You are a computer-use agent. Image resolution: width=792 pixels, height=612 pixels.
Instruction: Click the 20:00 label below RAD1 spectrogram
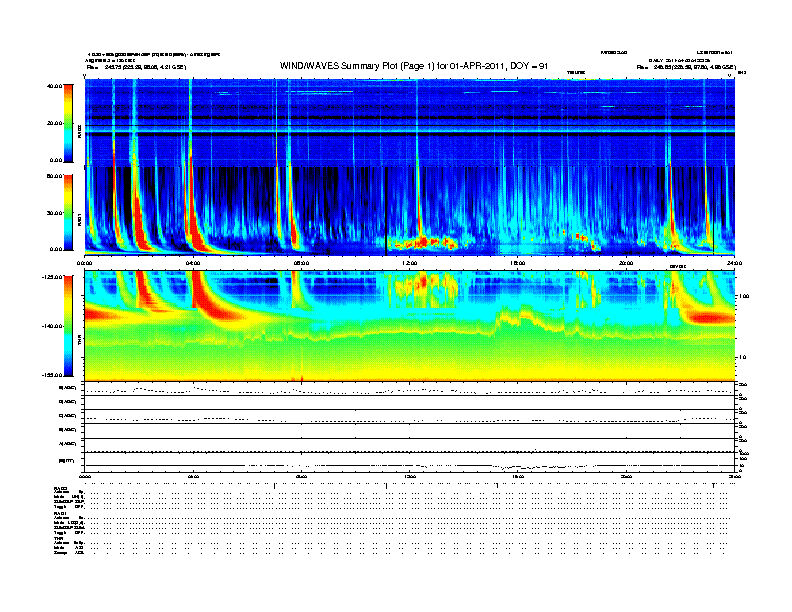pyautogui.click(x=626, y=263)
